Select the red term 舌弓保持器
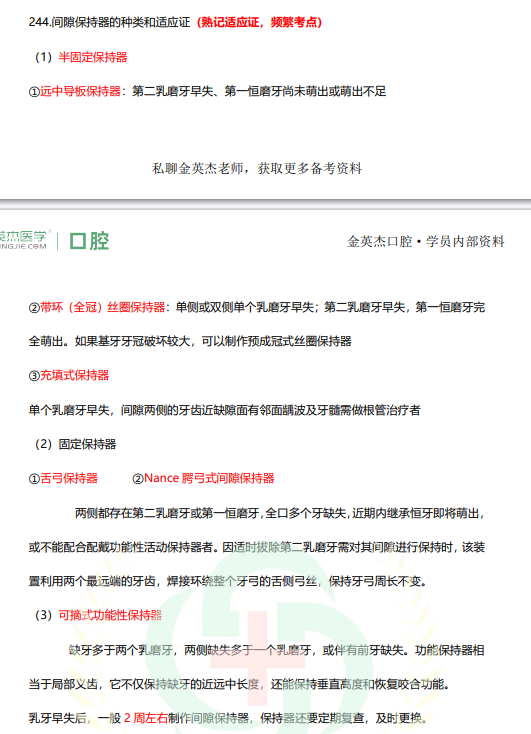This screenshot has width=531, height=734. coord(69,478)
